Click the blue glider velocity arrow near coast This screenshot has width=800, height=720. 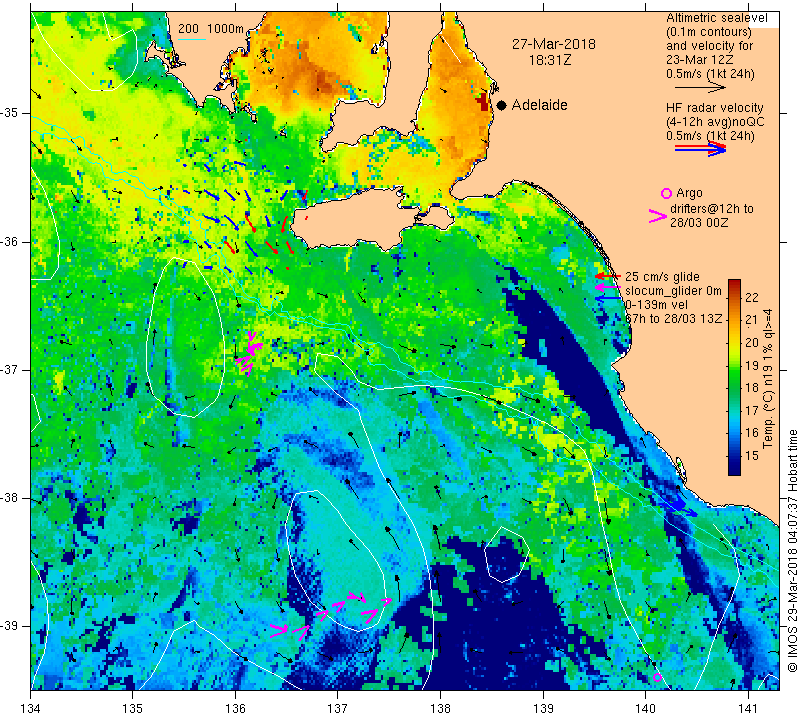[679, 506]
